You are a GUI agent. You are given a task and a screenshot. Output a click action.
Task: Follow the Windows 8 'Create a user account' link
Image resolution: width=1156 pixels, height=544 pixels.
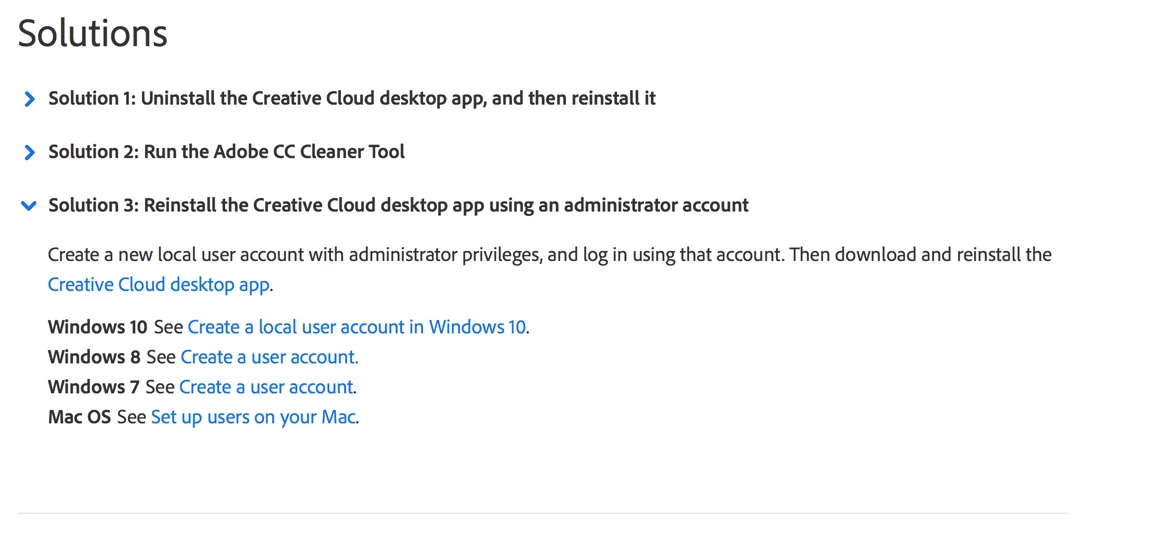tap(269, 357)
